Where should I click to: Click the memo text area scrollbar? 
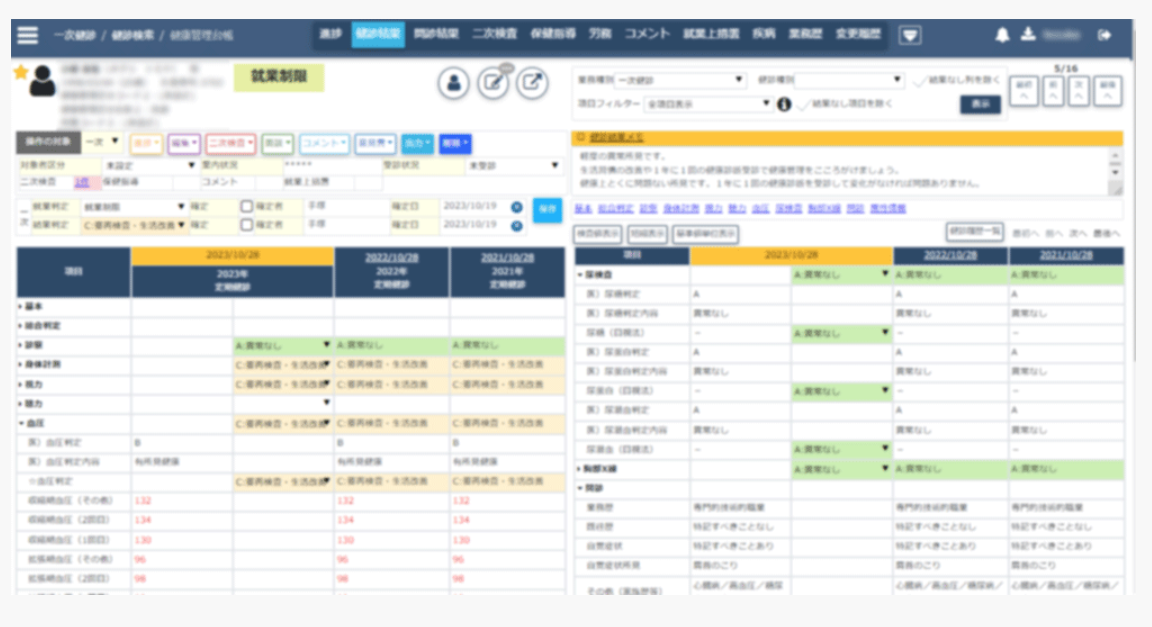tap(1115, 171)
